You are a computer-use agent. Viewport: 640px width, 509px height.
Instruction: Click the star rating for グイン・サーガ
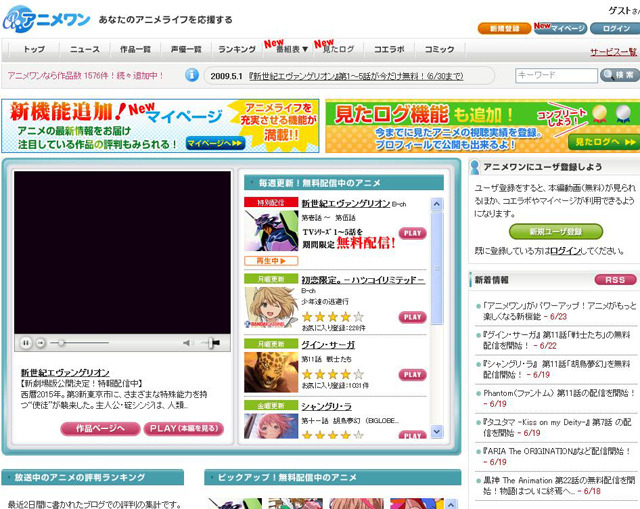pyautogui.click(x=333, y=374)
